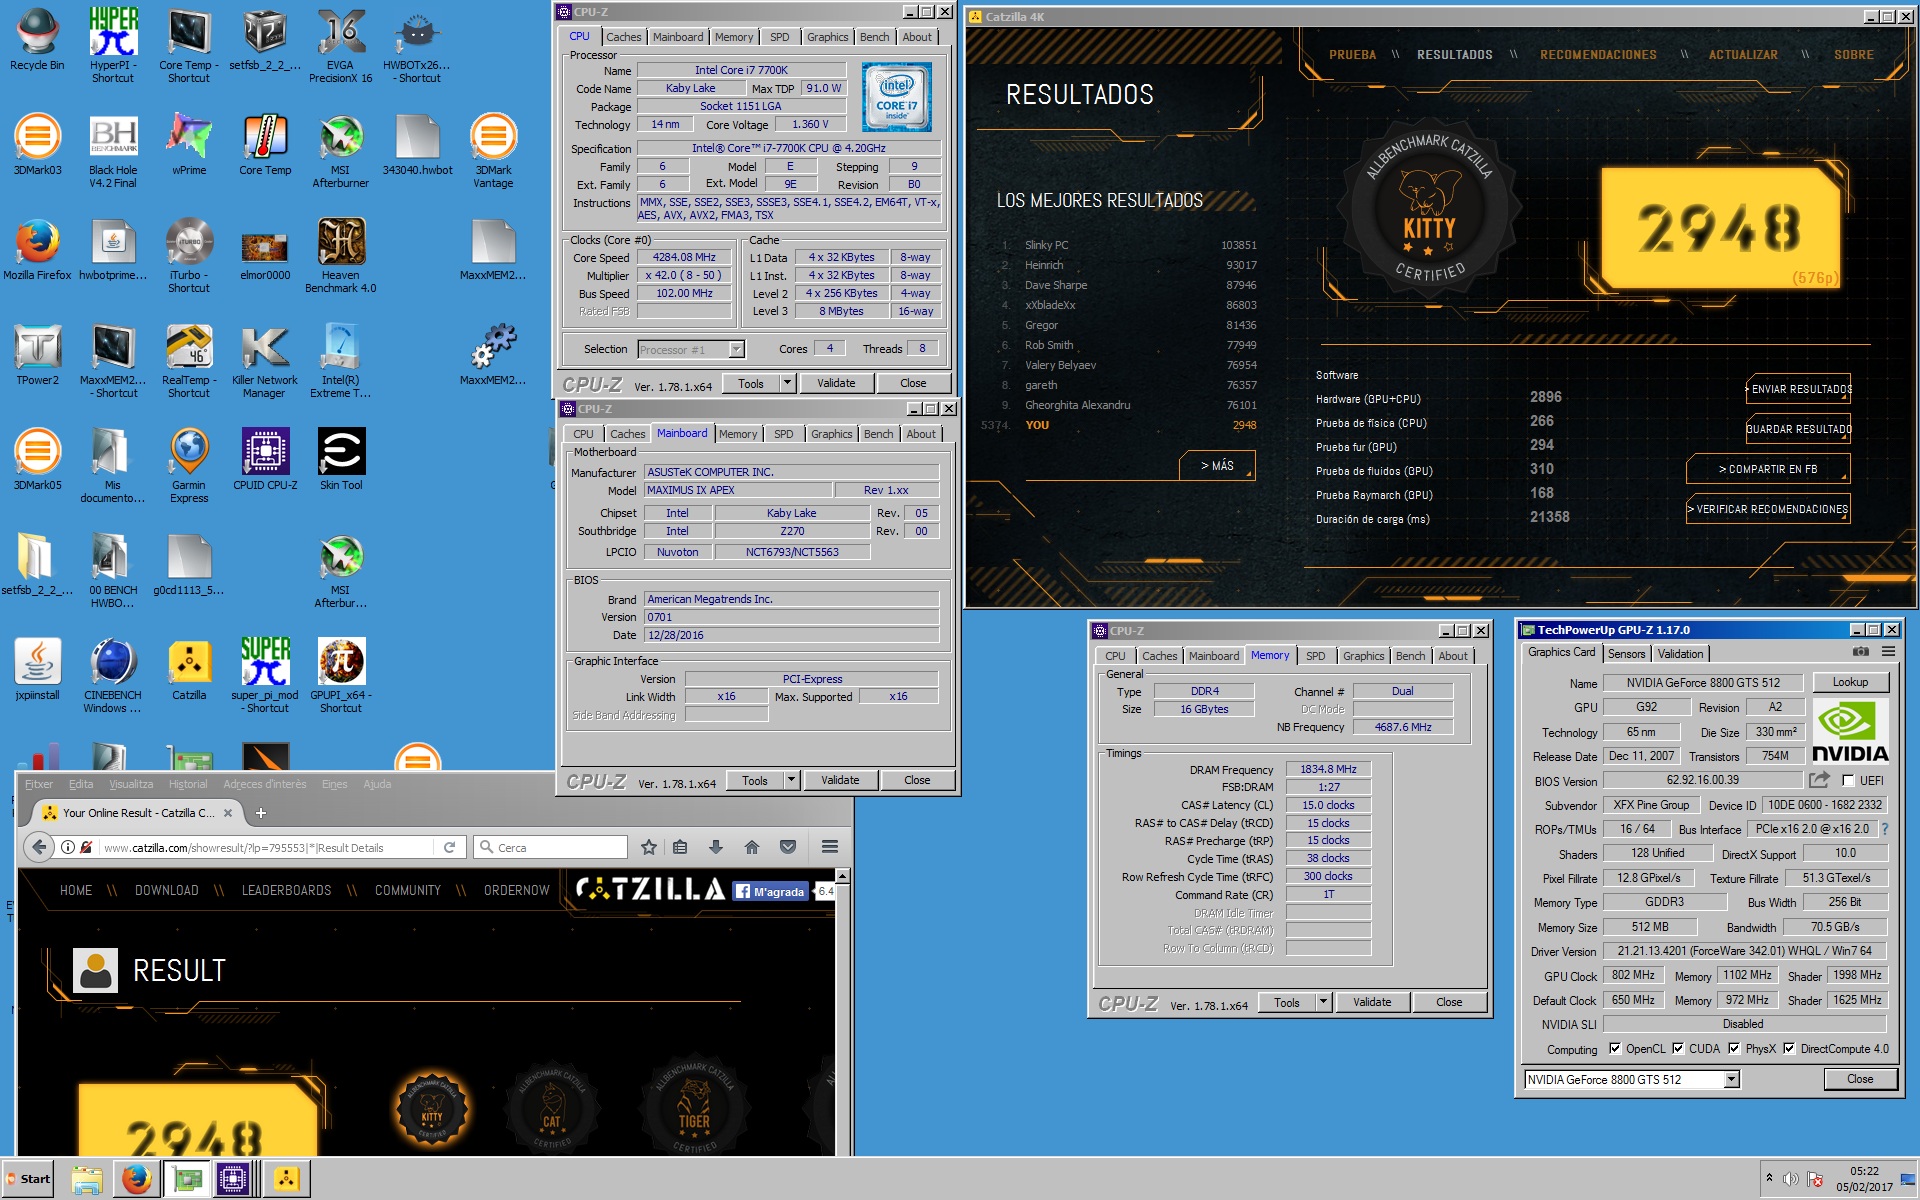Open the Historial menu in Firefox
The image size is (1920, 1200).
[x=188, y=784]
